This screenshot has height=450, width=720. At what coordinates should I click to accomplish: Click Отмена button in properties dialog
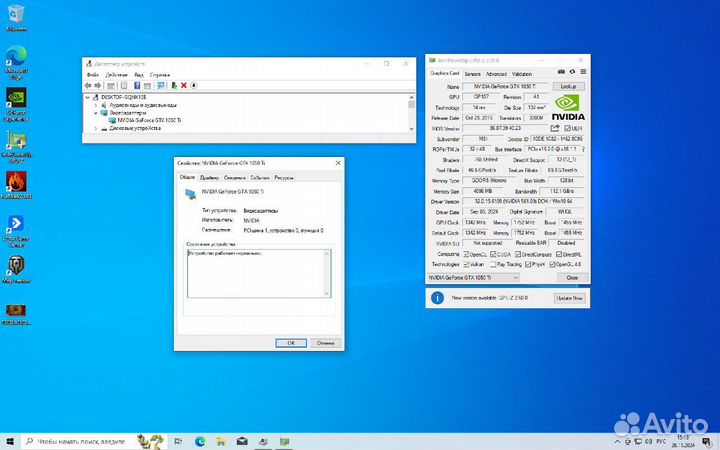pyautogui.click(x=326, y=343)
